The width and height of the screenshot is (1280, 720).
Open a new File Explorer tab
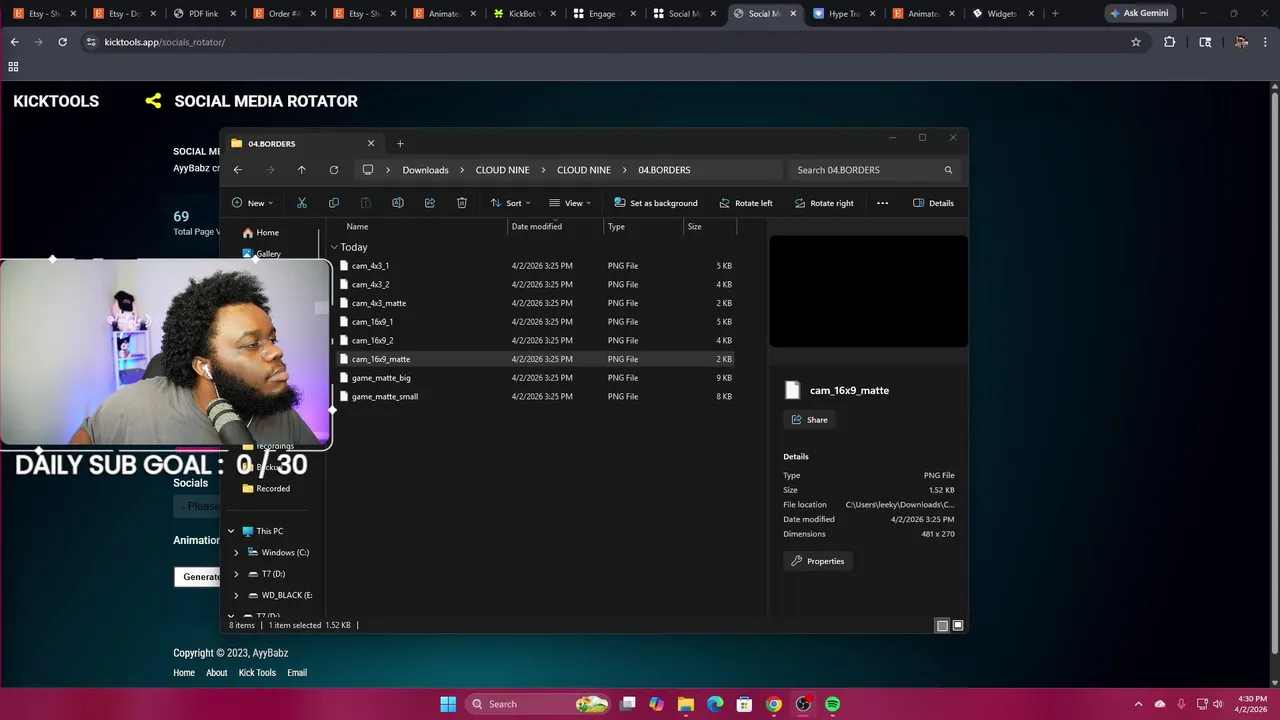pos(400,143)
